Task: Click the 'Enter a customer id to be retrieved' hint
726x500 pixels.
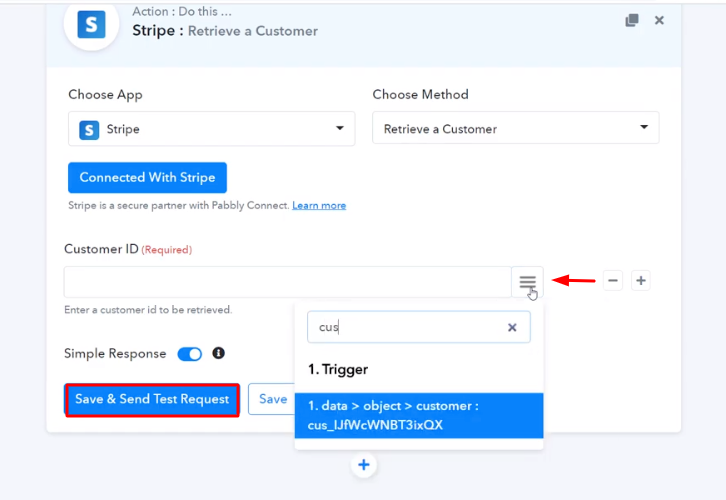Action: click(x=148, y=310)
